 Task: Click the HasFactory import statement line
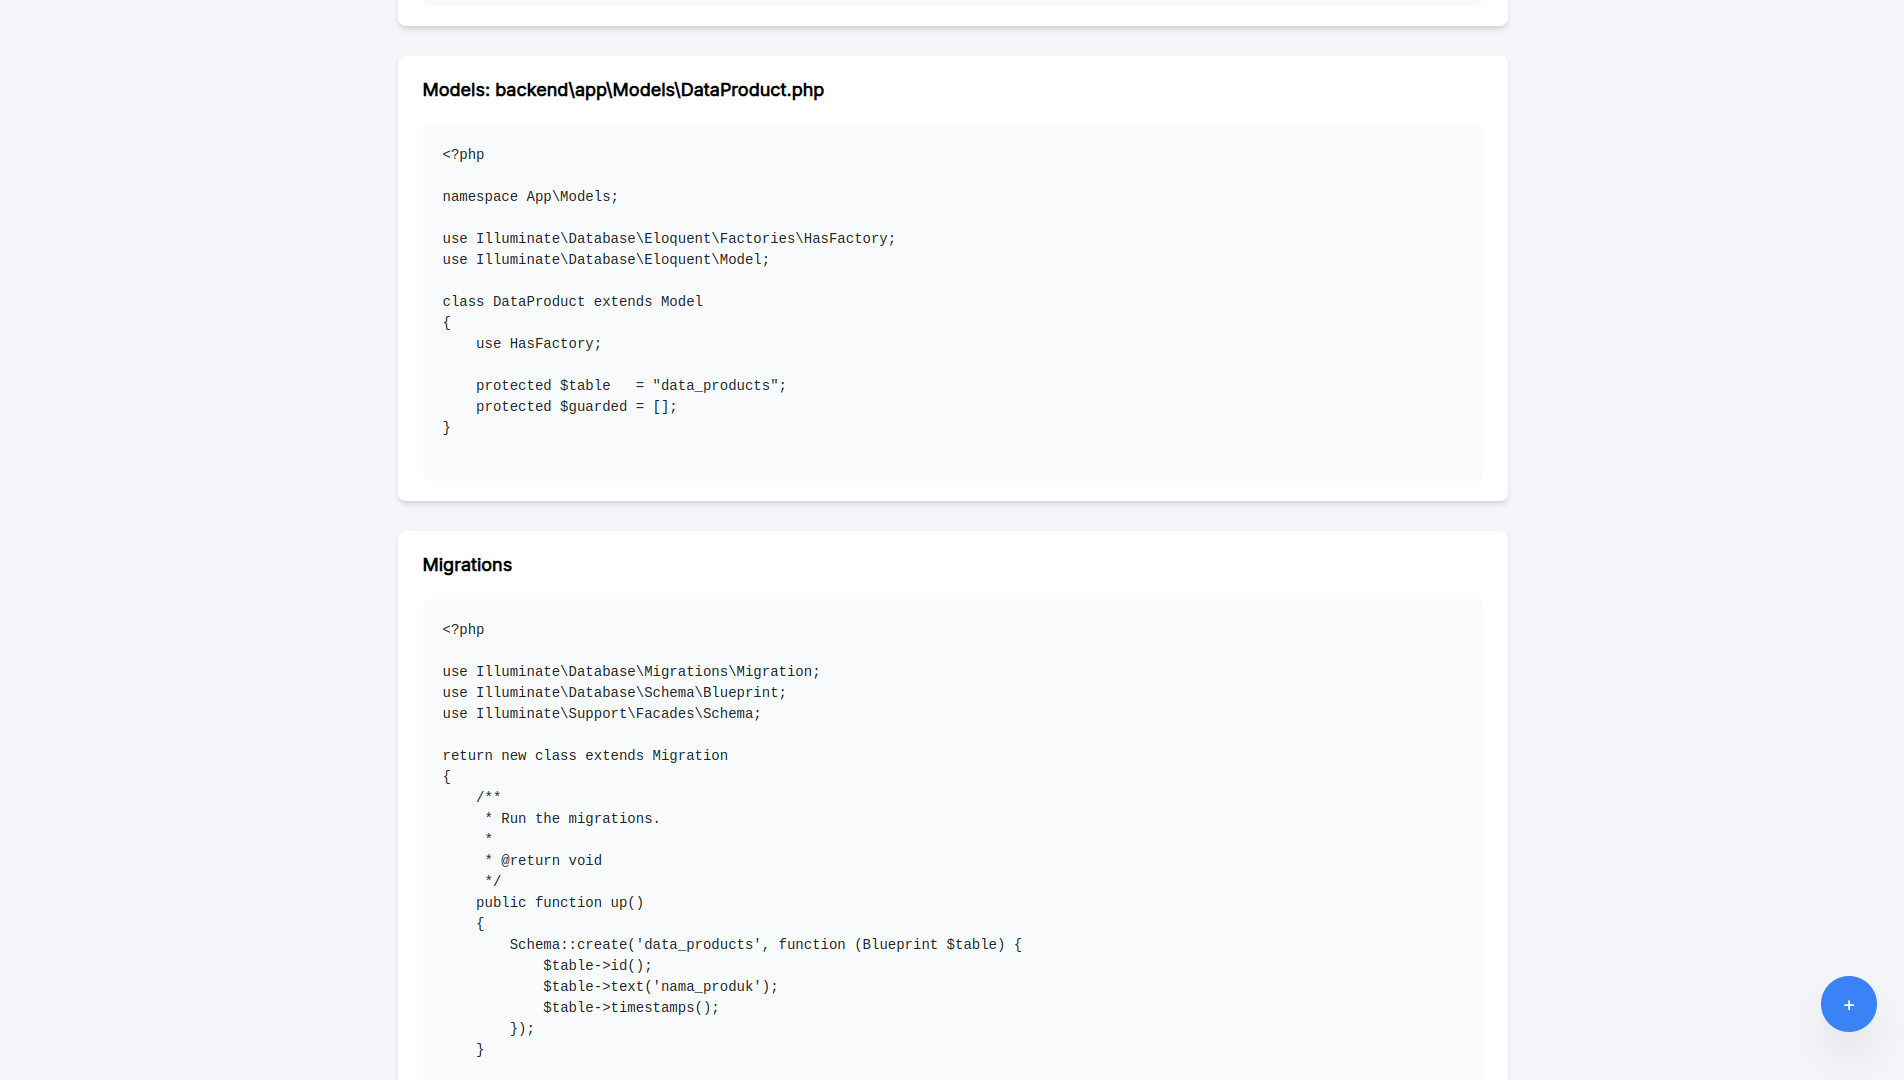pyautogui.click(x=668, y=239)
